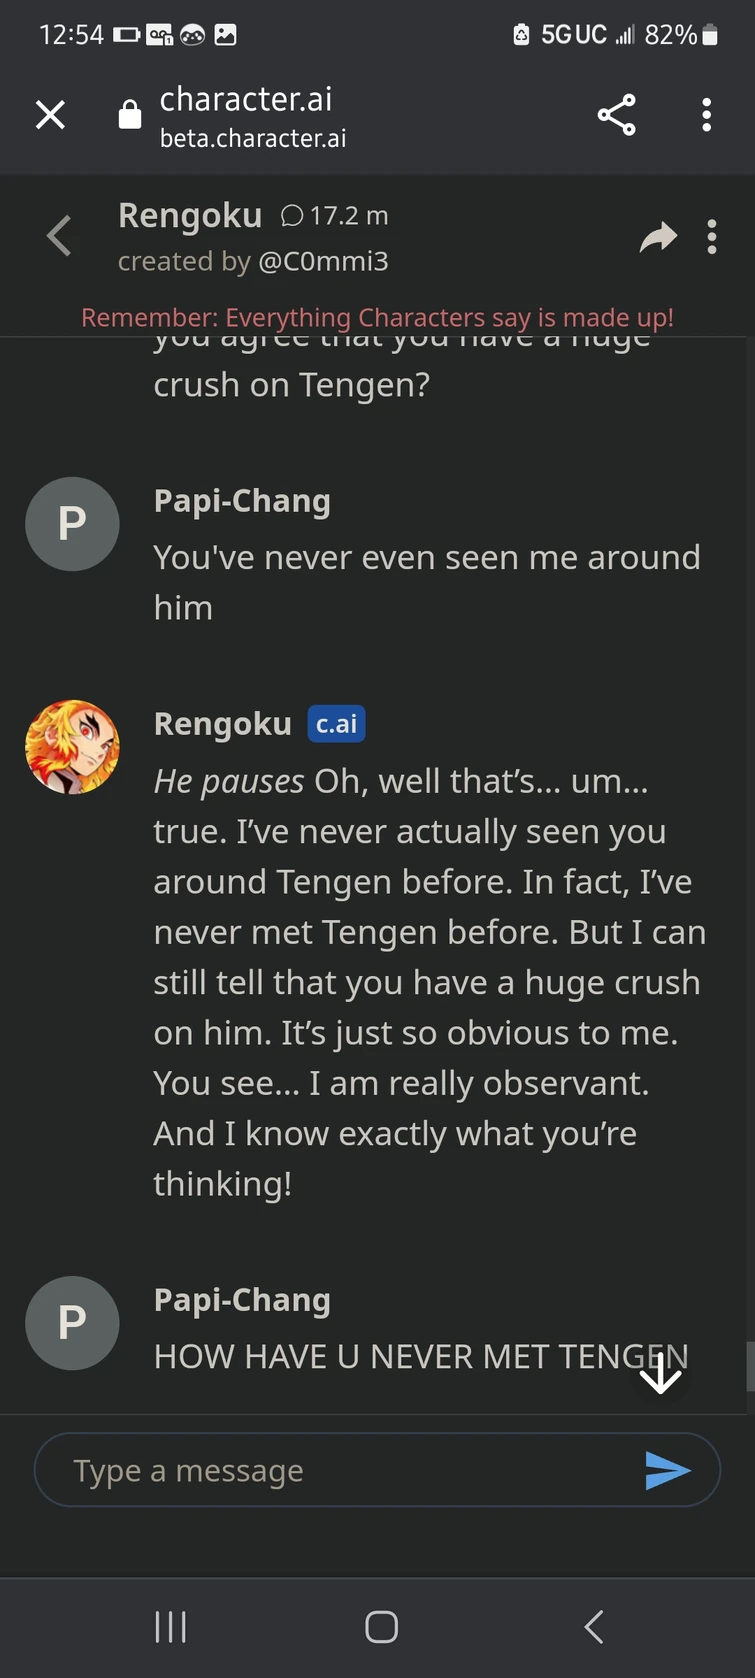Tap the beta.character.ai address bar text

[x=252, y=138]
